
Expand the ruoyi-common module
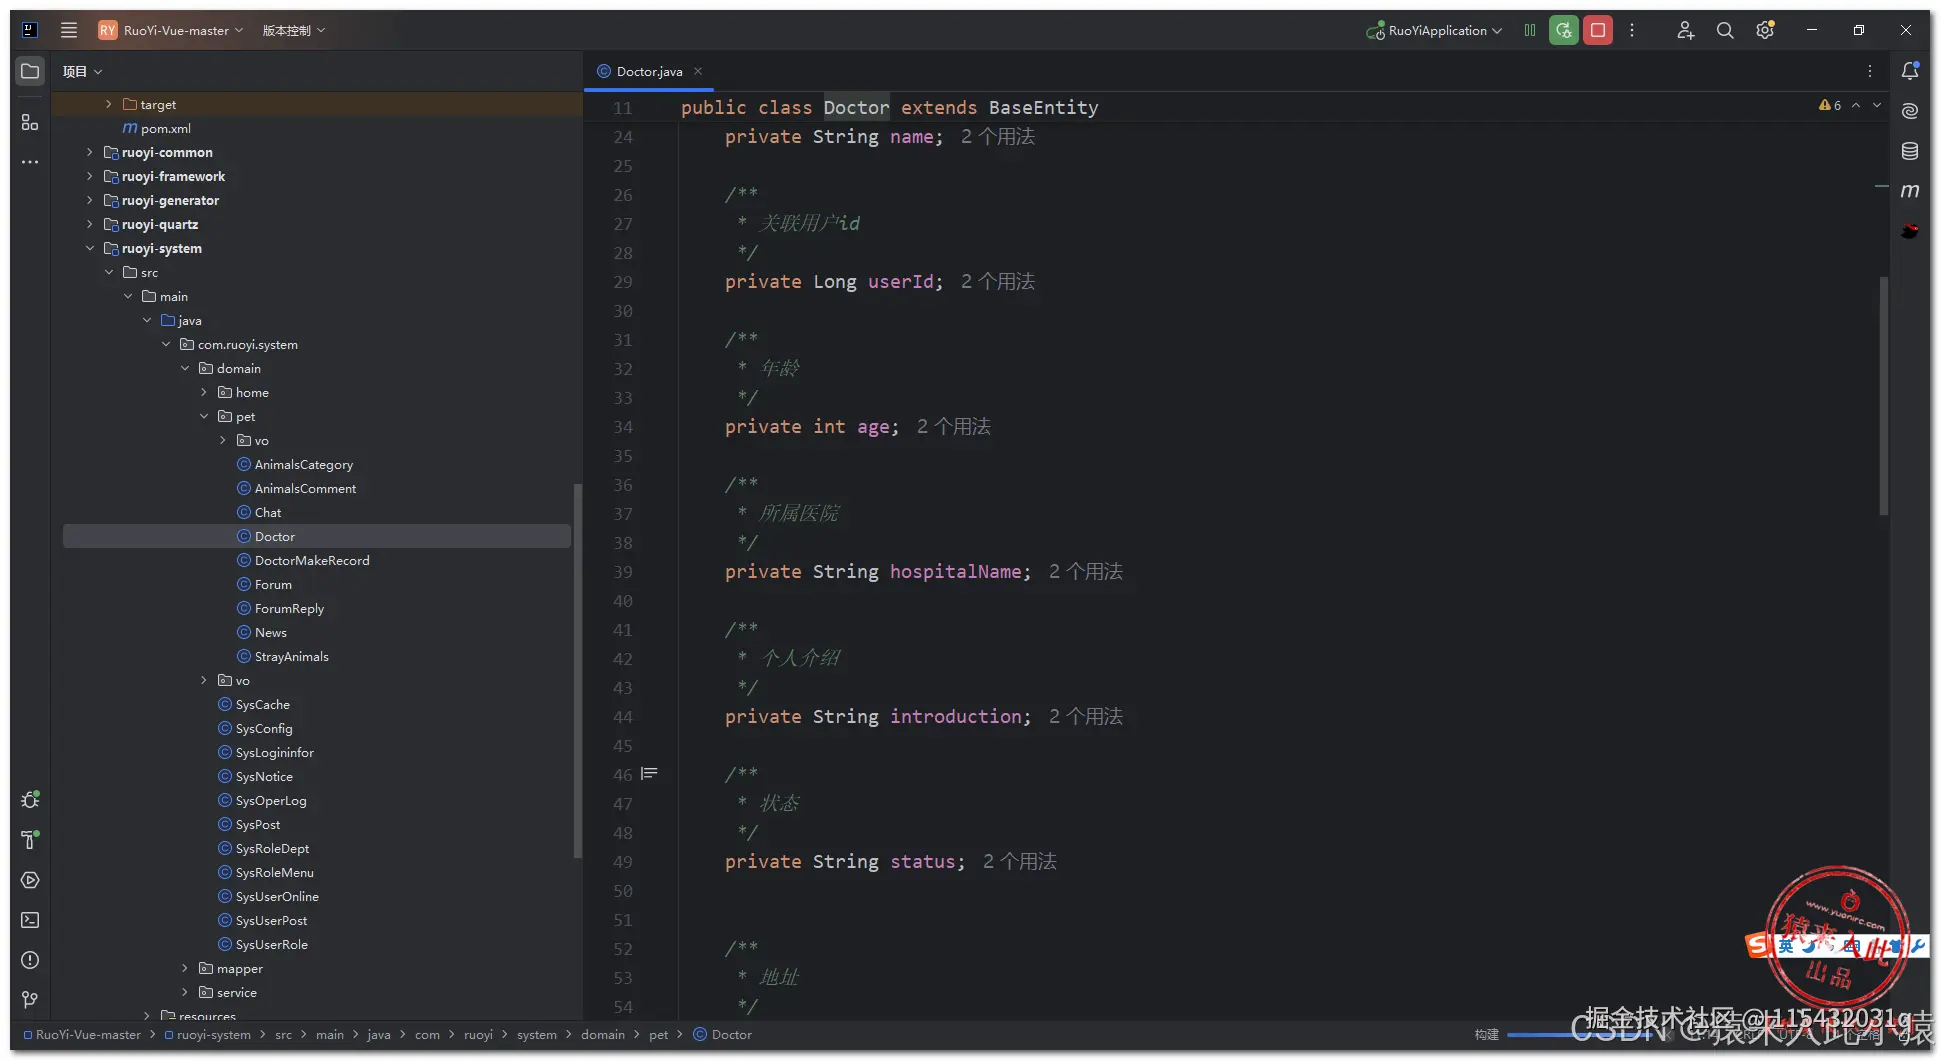[90, 152]
